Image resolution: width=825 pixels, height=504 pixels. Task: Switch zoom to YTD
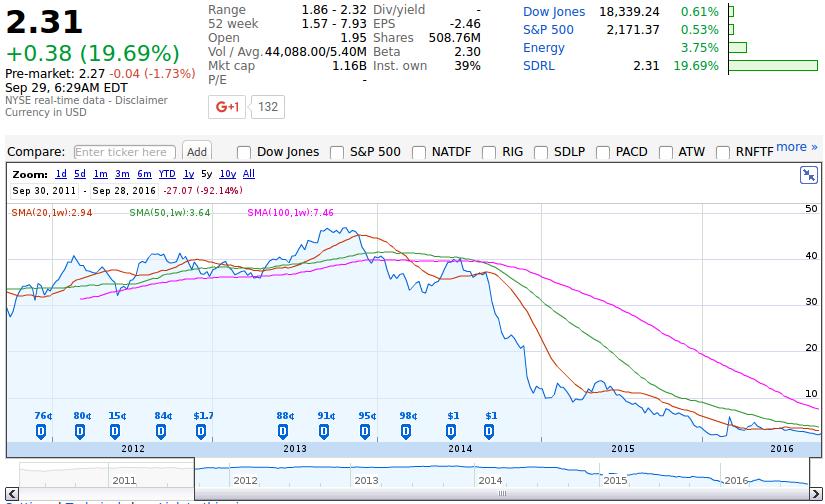pyautogui.click(x=167, y=174)
